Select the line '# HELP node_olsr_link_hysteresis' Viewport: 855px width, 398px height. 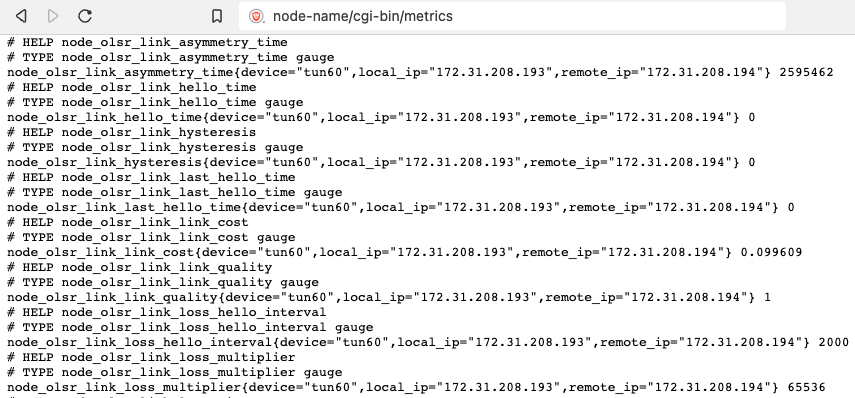131,132
